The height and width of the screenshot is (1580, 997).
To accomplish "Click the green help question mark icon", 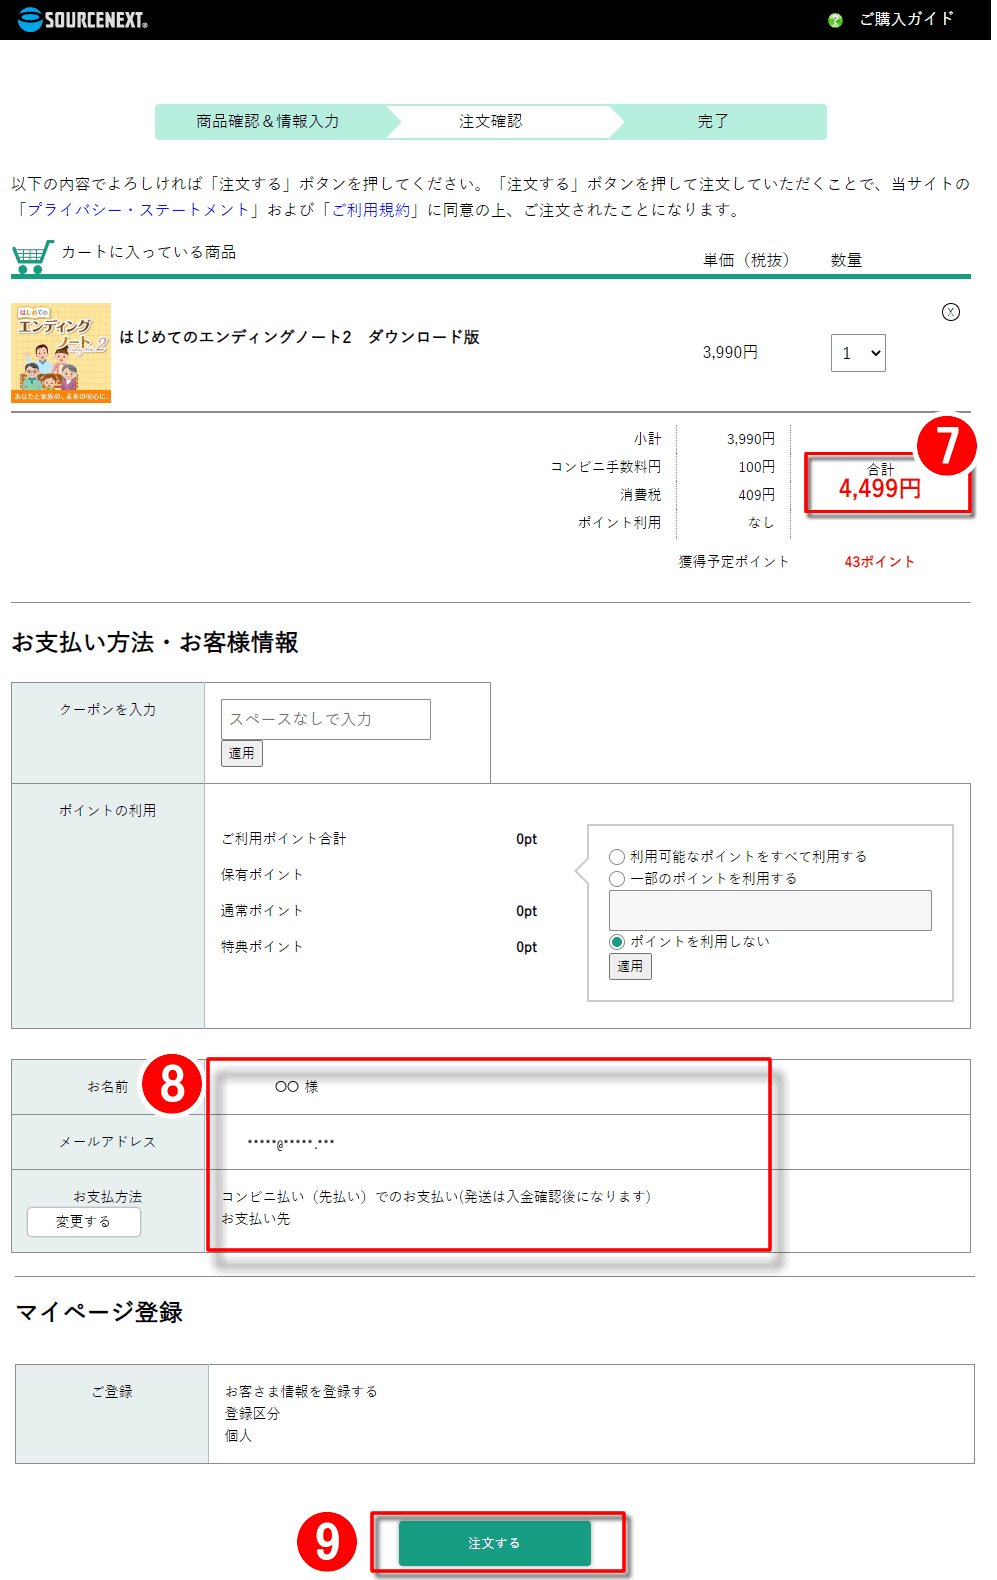I will pos(835,20).
